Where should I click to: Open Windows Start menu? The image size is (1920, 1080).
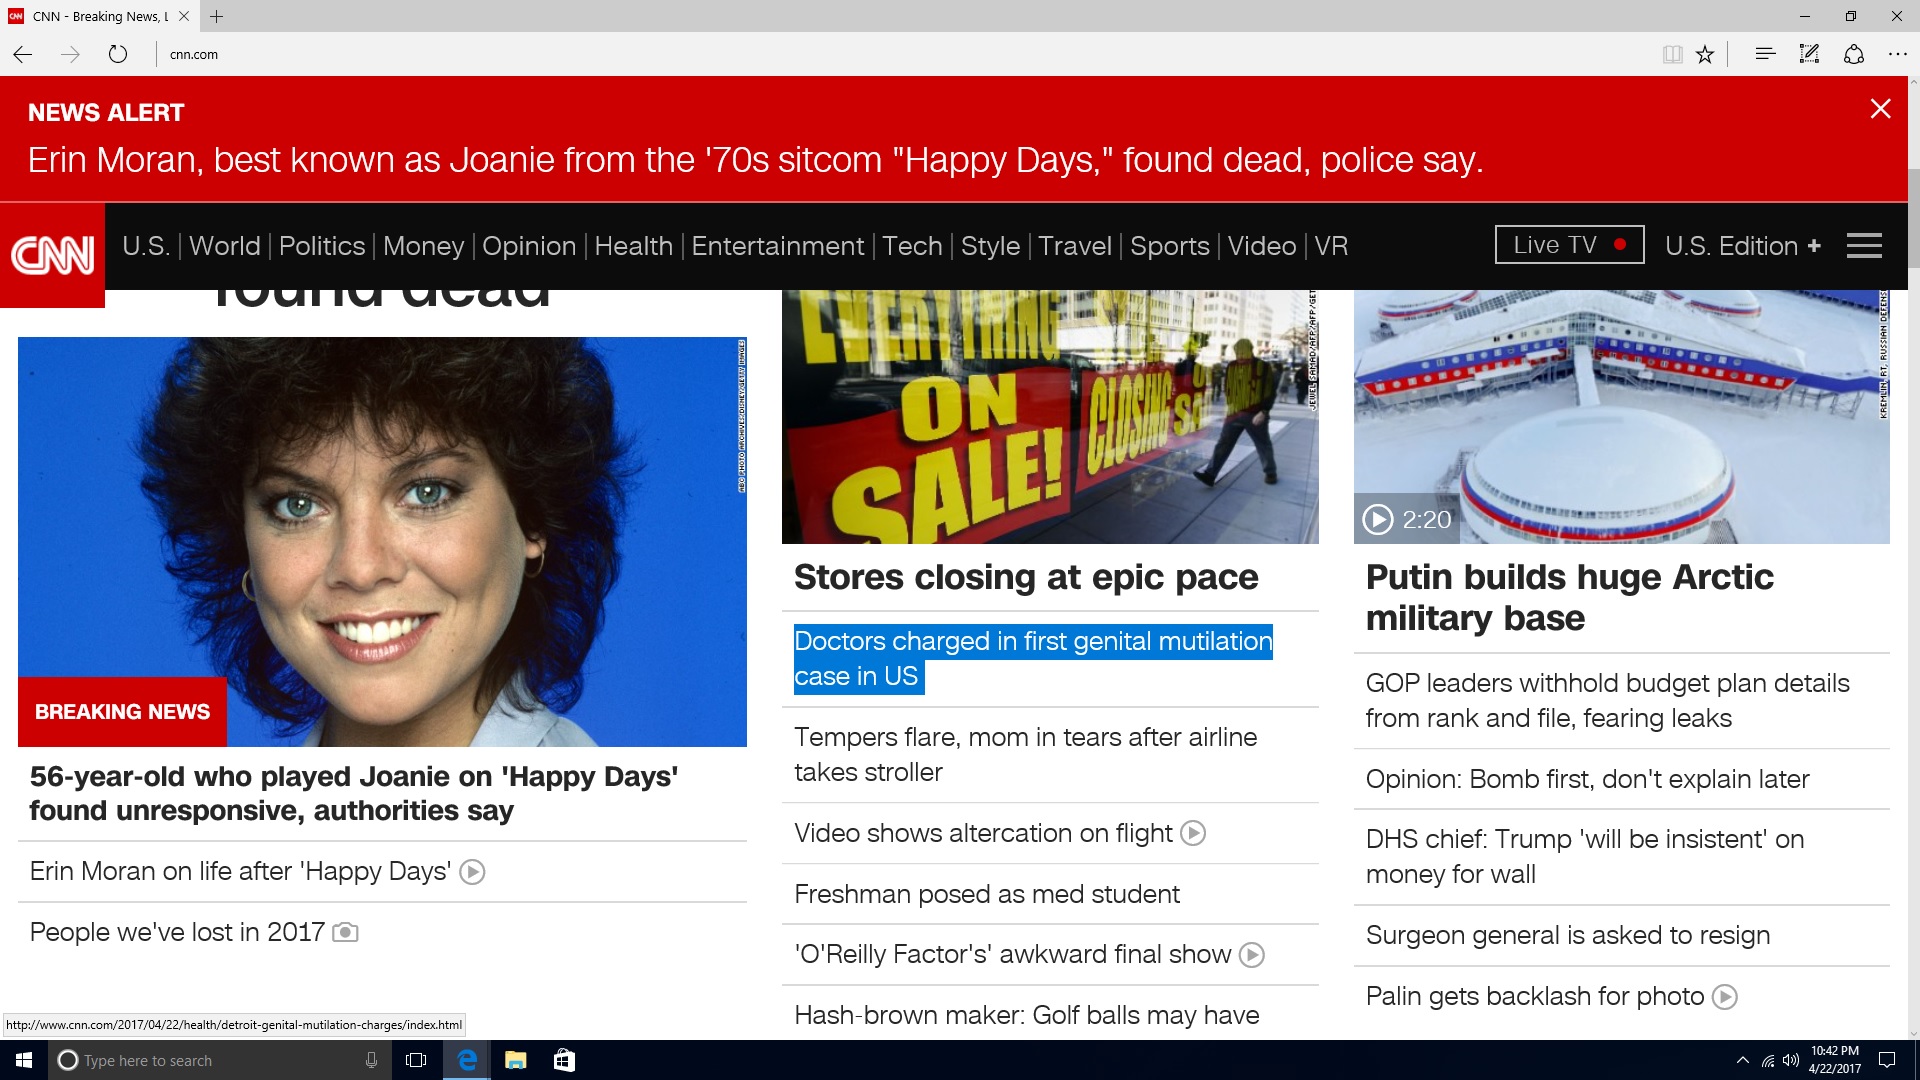click(24, 1060)
